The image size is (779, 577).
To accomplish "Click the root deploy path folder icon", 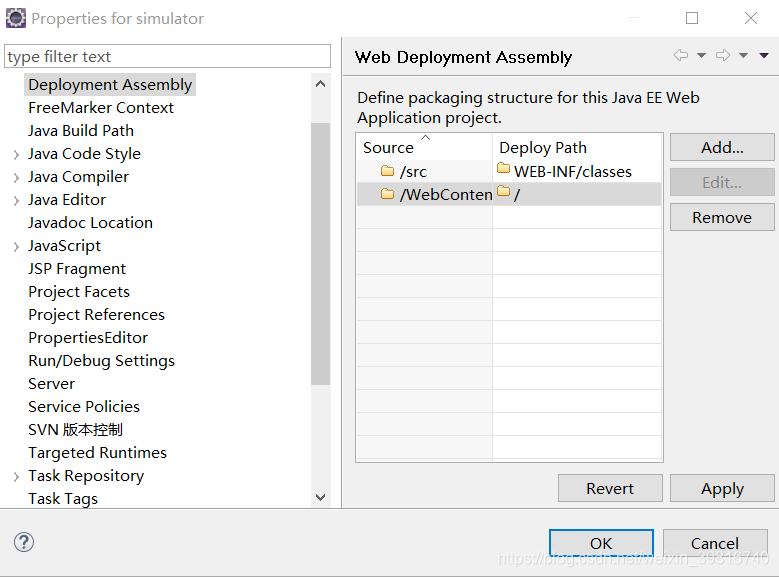I will pos(503,191).
